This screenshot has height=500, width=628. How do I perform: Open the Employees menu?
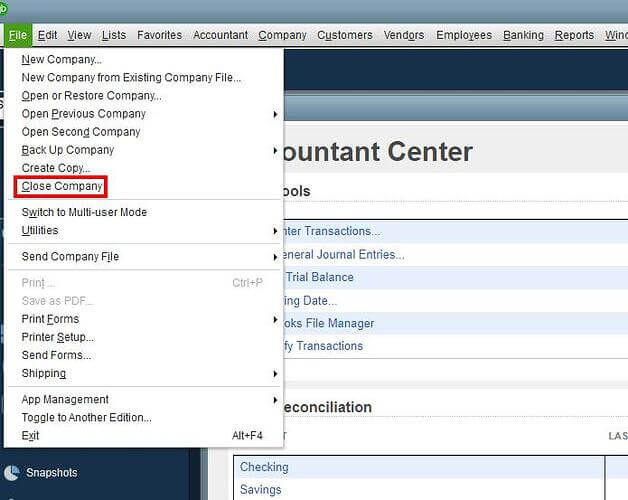tap(464, 35)
